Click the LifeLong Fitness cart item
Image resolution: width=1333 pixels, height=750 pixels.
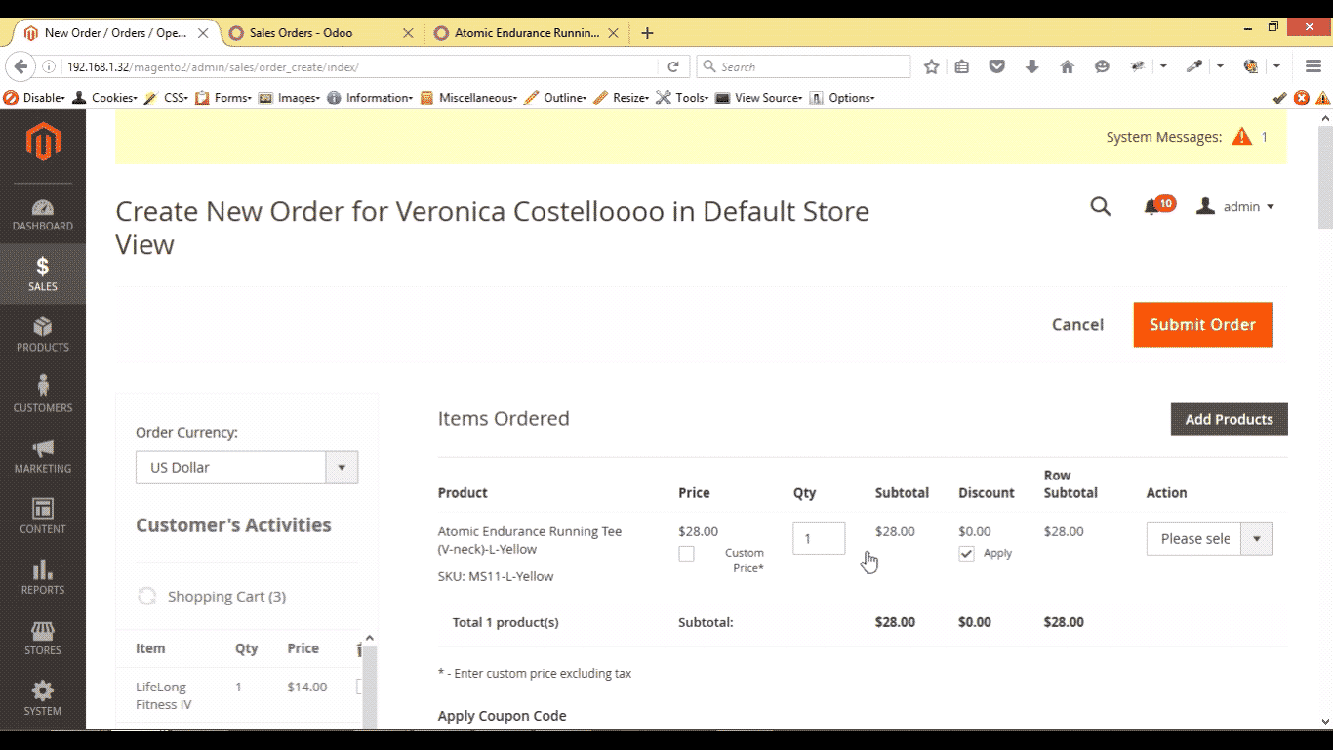pos(164,695)
